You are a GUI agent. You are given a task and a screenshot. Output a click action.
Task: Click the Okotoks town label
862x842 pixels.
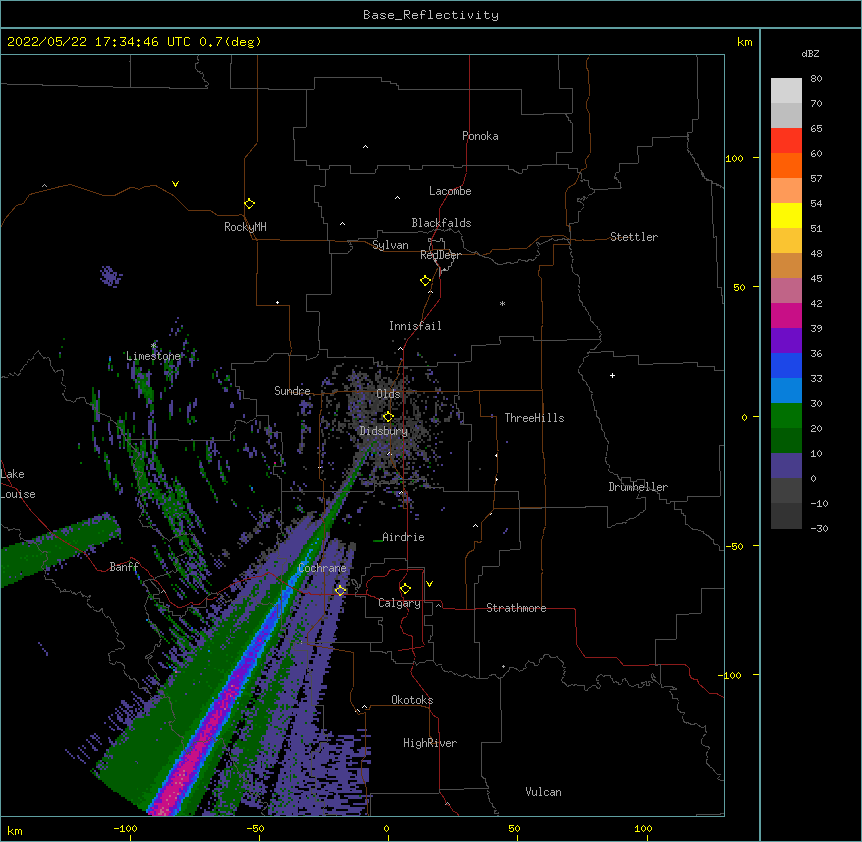pyautogui.click(x=412, y=700)
